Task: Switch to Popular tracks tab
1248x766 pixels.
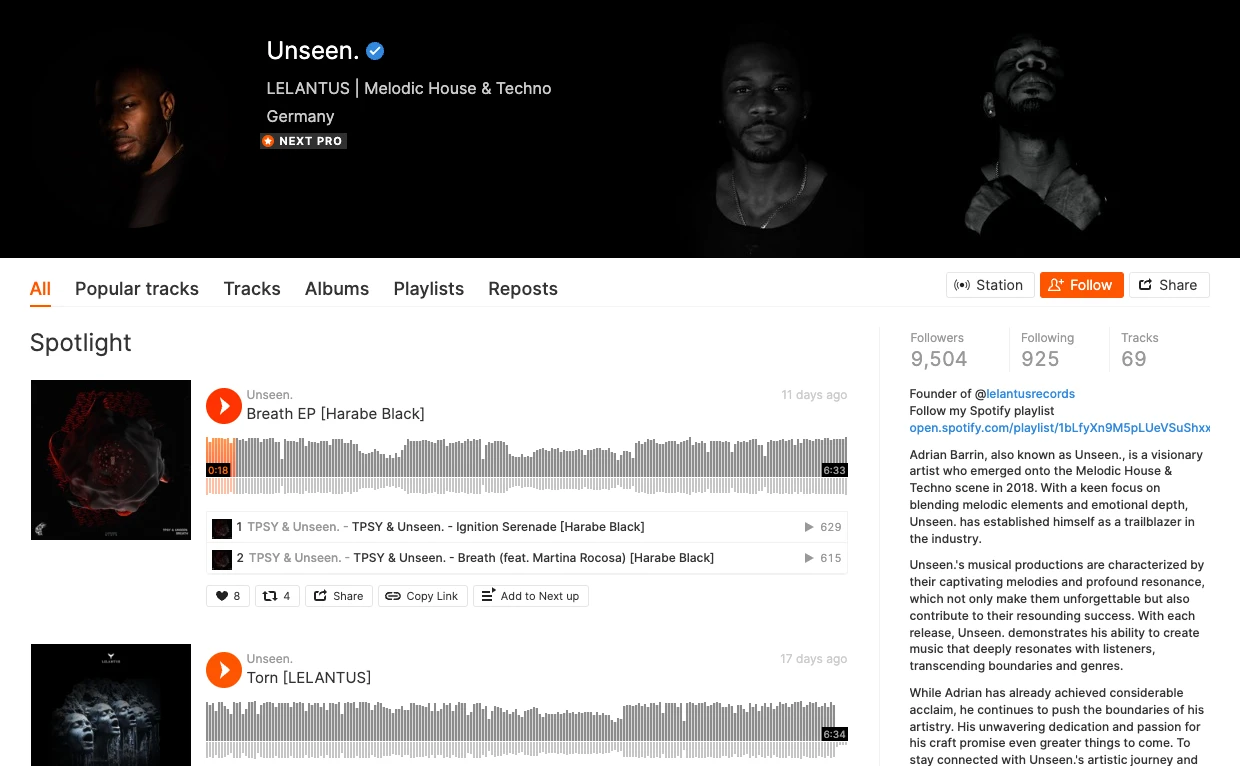Action: point(137,289)
